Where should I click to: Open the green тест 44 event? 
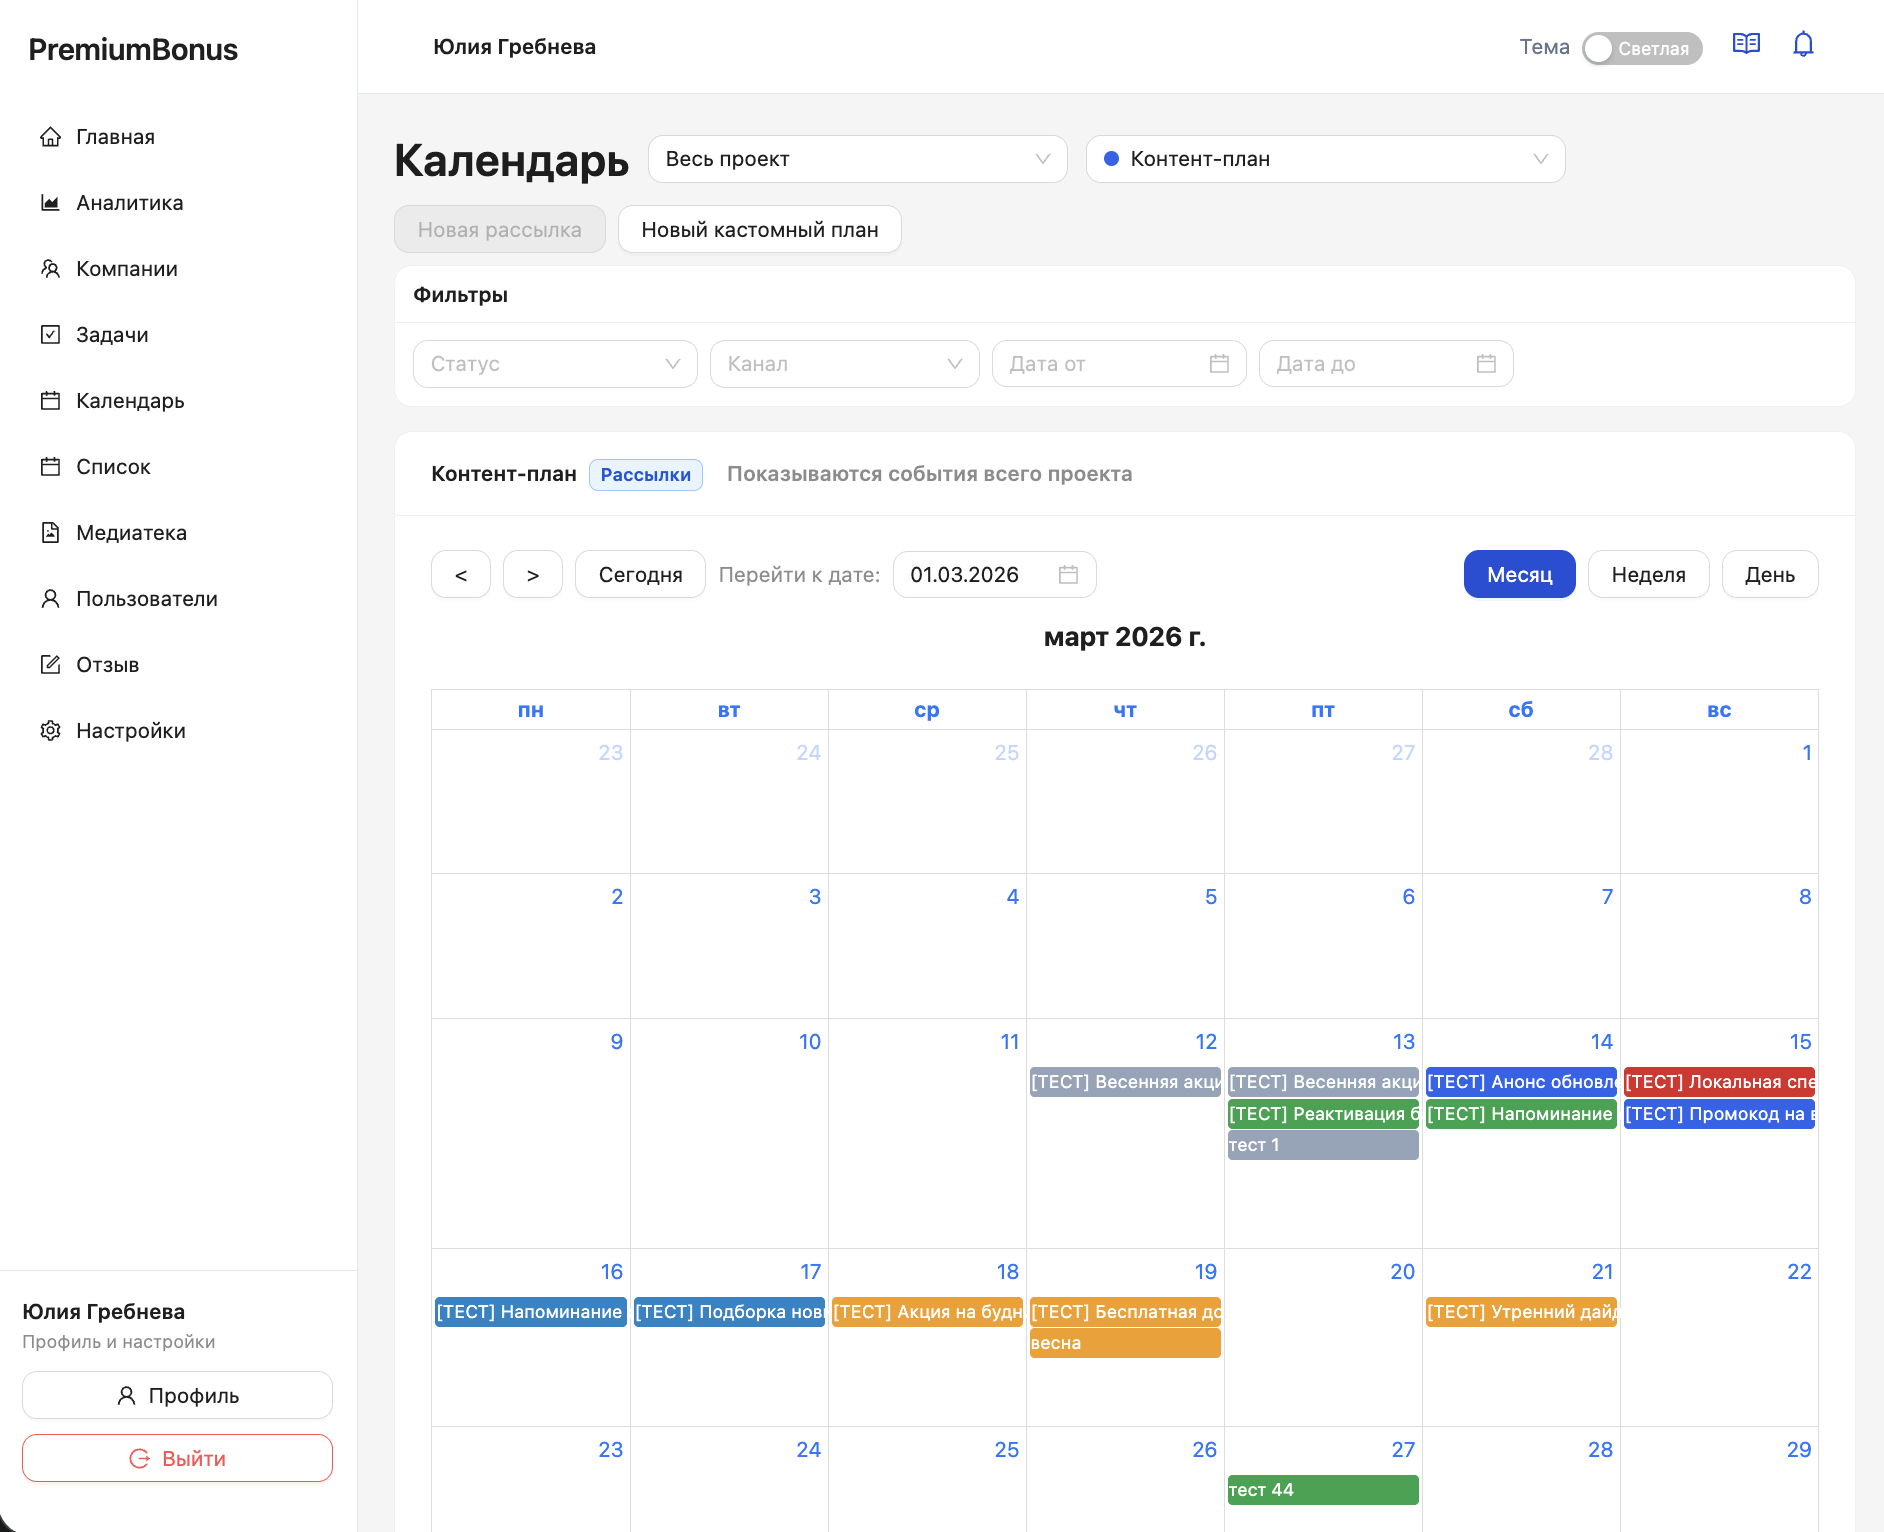[1322, 1490]
